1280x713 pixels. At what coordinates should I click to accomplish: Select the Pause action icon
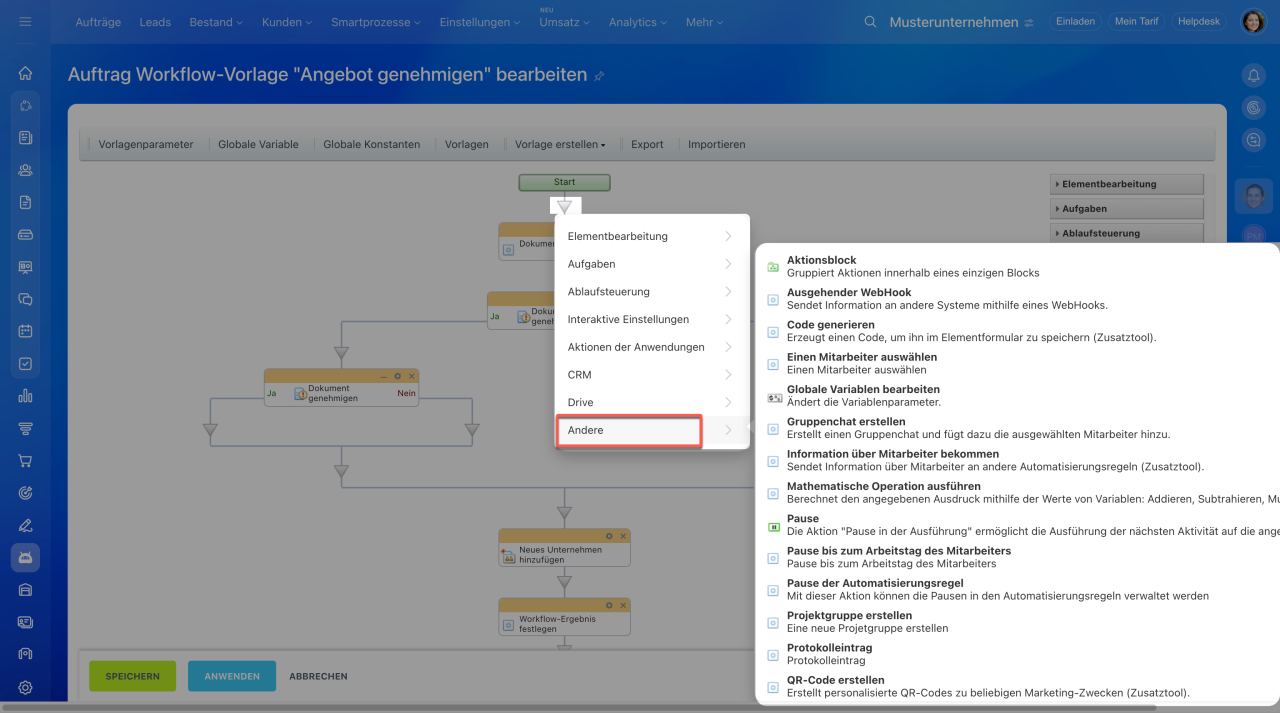point(773,526)
